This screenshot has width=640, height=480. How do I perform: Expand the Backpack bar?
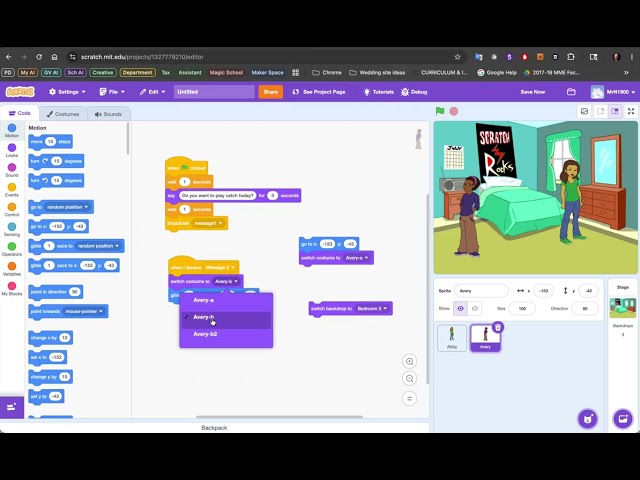[x=214, y=428]
